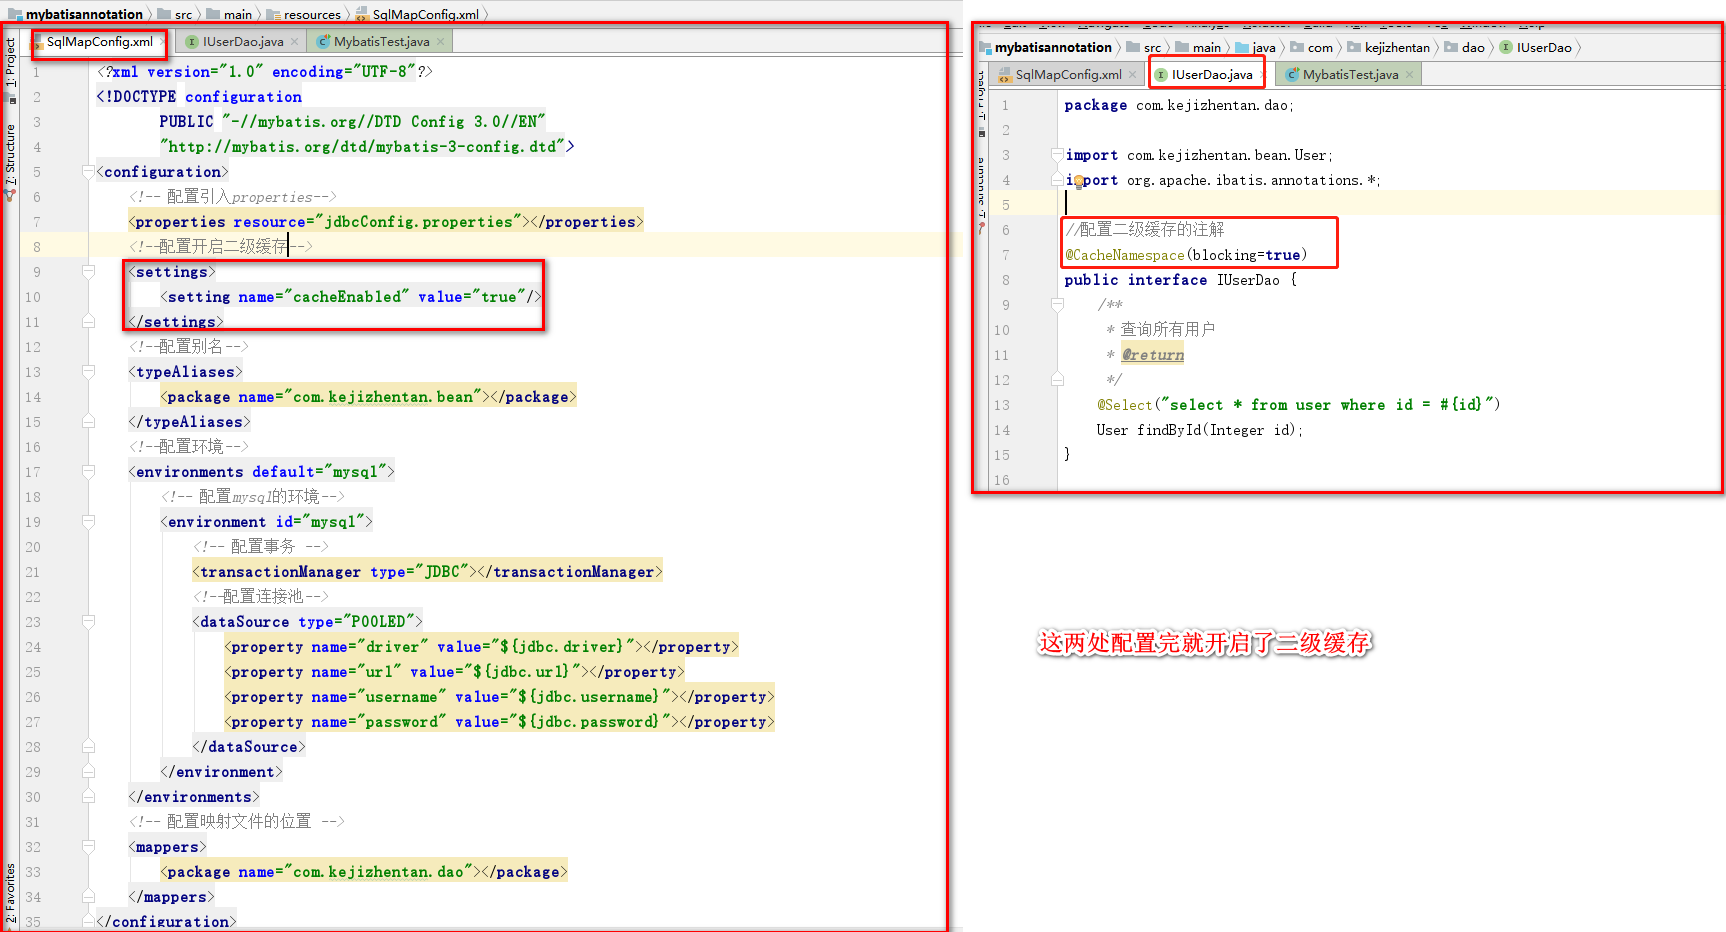Image resolution: width=1726 pixels, height=932 pixels.
Task: Switch to IUserDao.java tab in left window
Action: click(242, 42)
